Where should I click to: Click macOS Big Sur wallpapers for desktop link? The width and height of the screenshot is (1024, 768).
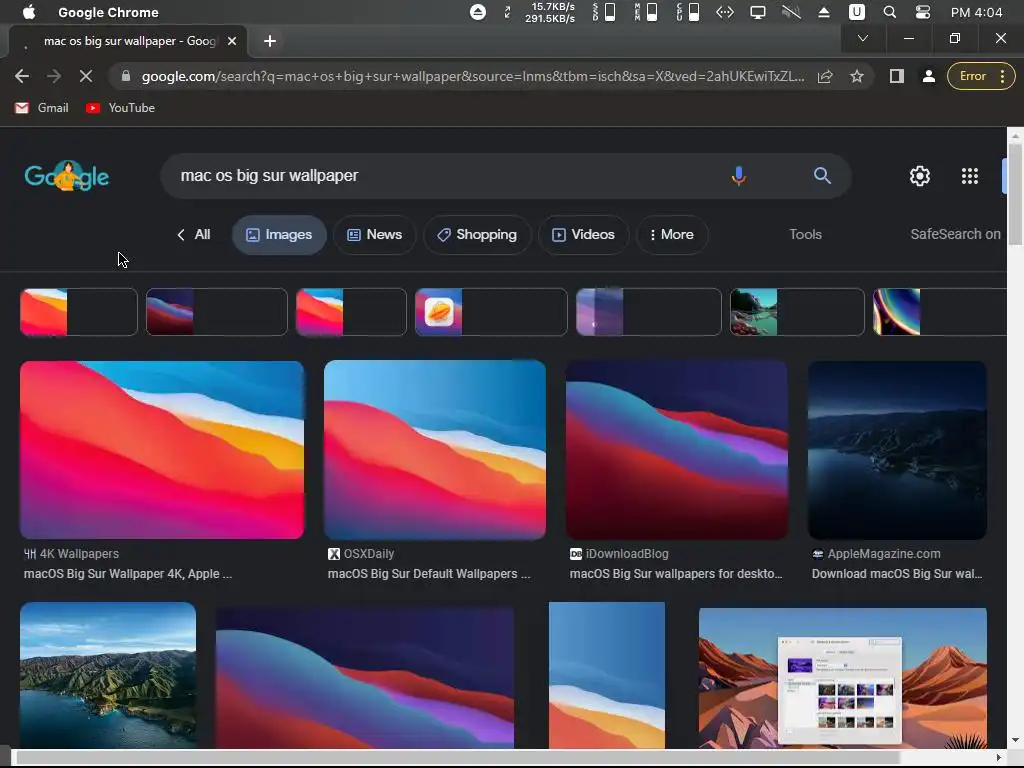(676, 574)
